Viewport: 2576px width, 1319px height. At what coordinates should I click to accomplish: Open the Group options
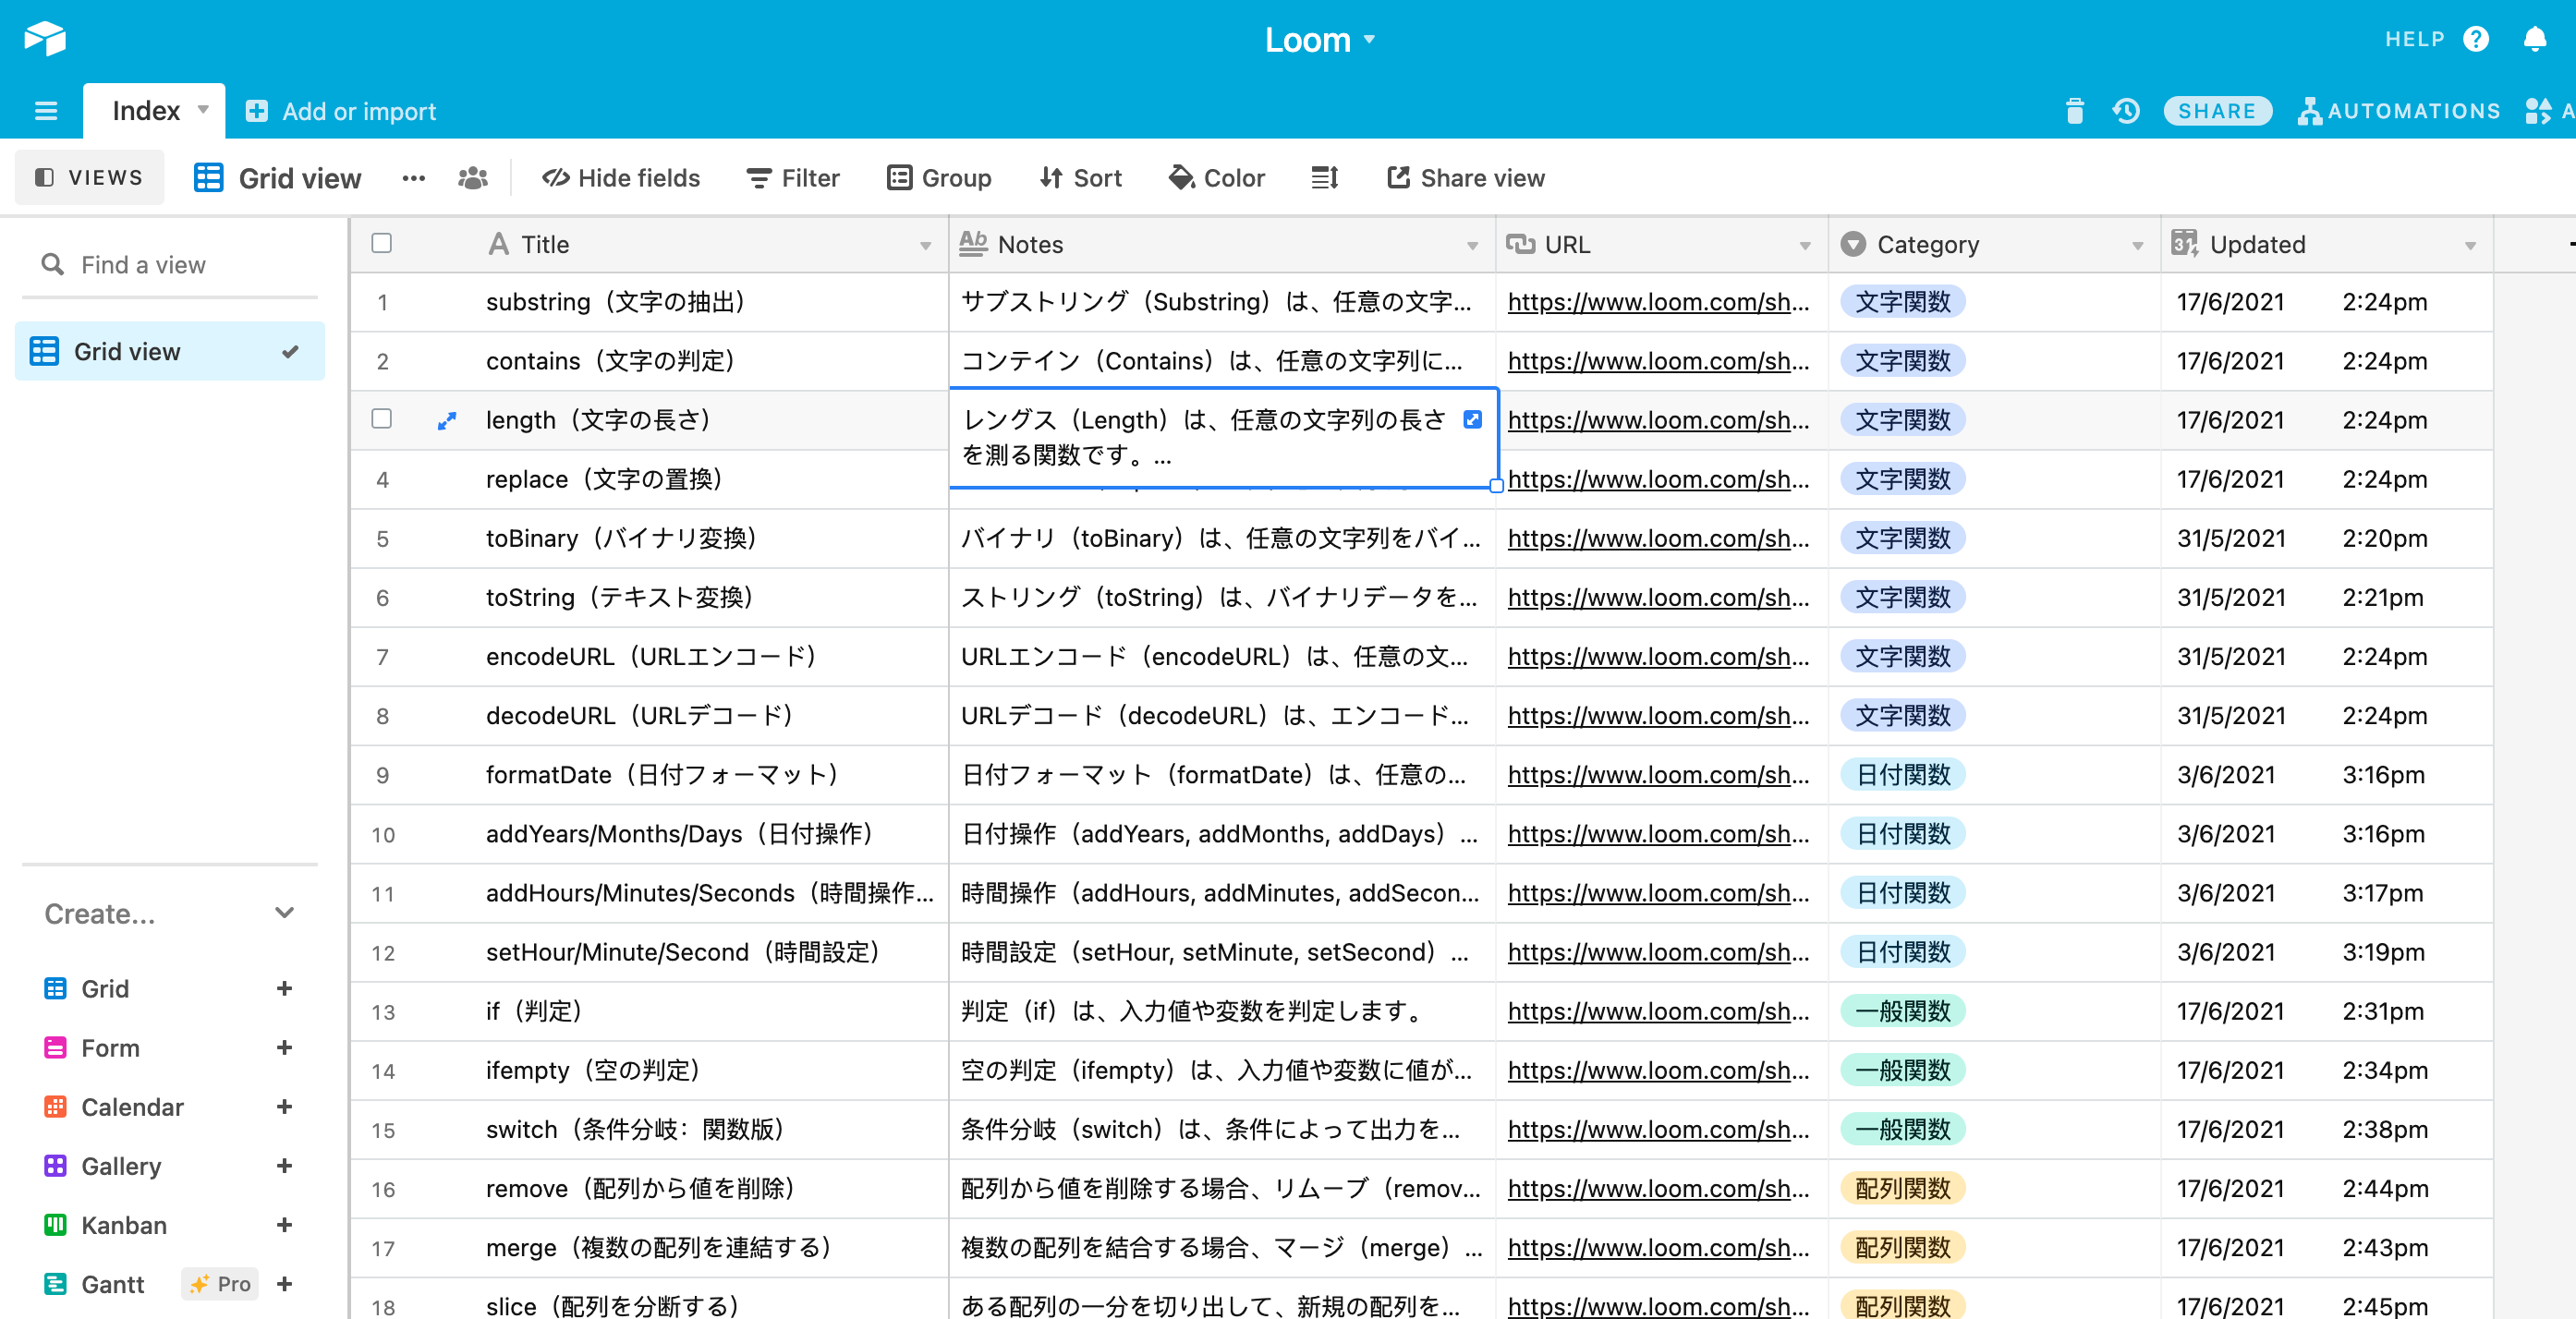940,178
